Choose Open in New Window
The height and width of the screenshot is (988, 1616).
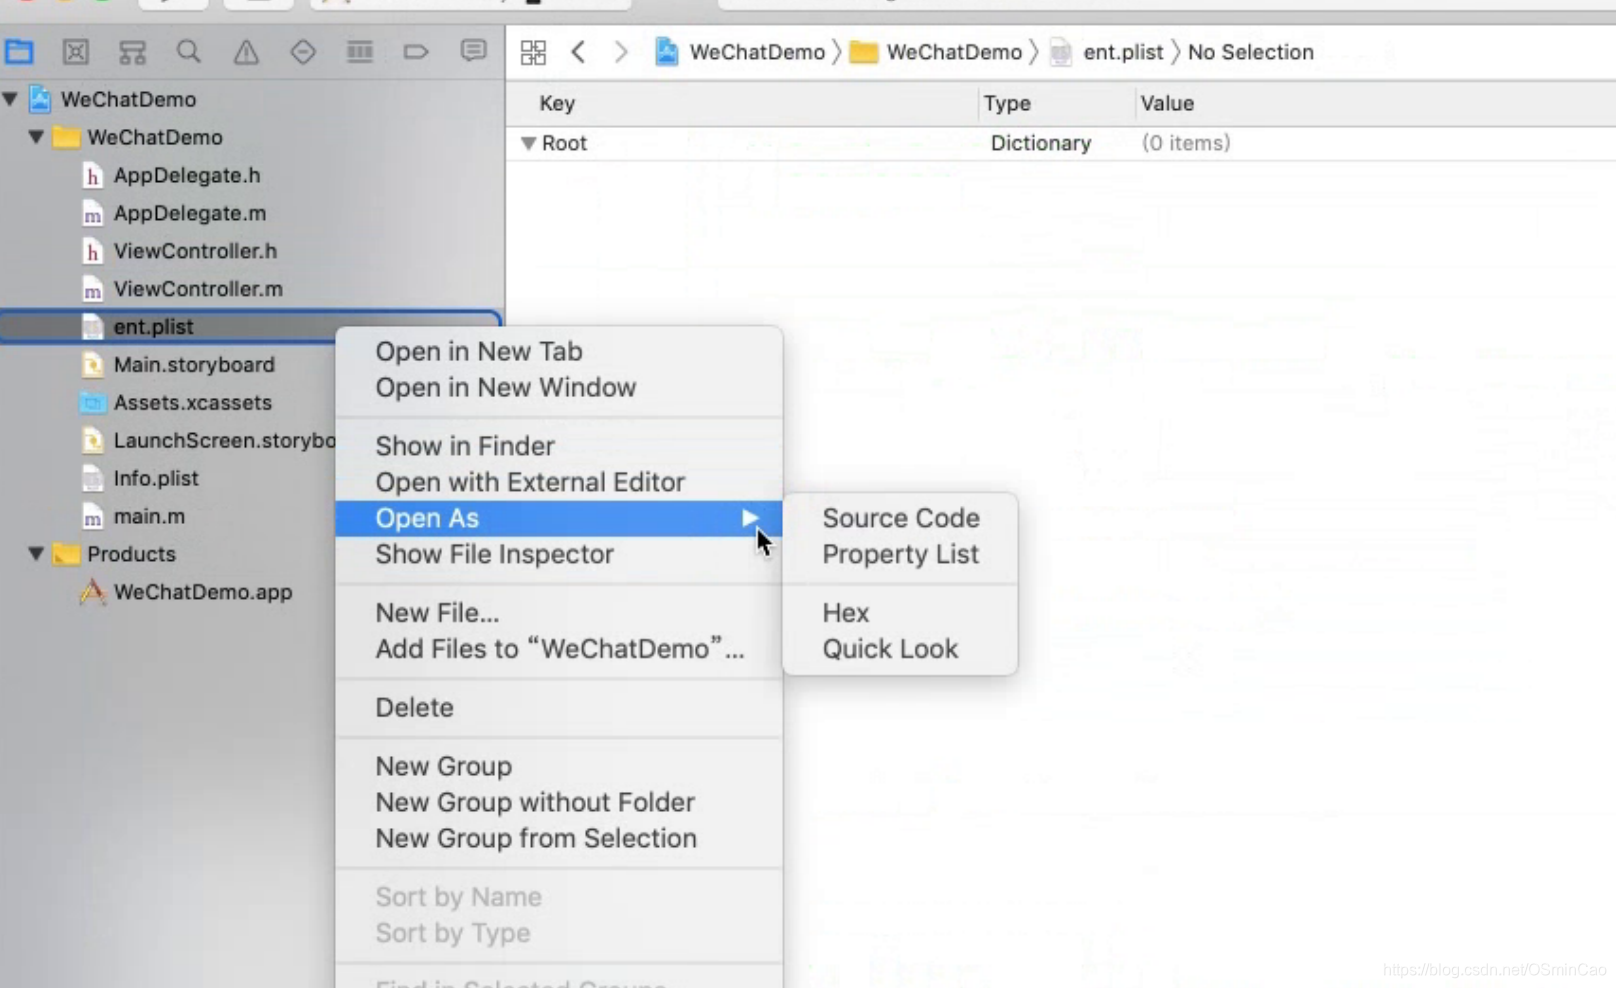[x=559, y=387]
